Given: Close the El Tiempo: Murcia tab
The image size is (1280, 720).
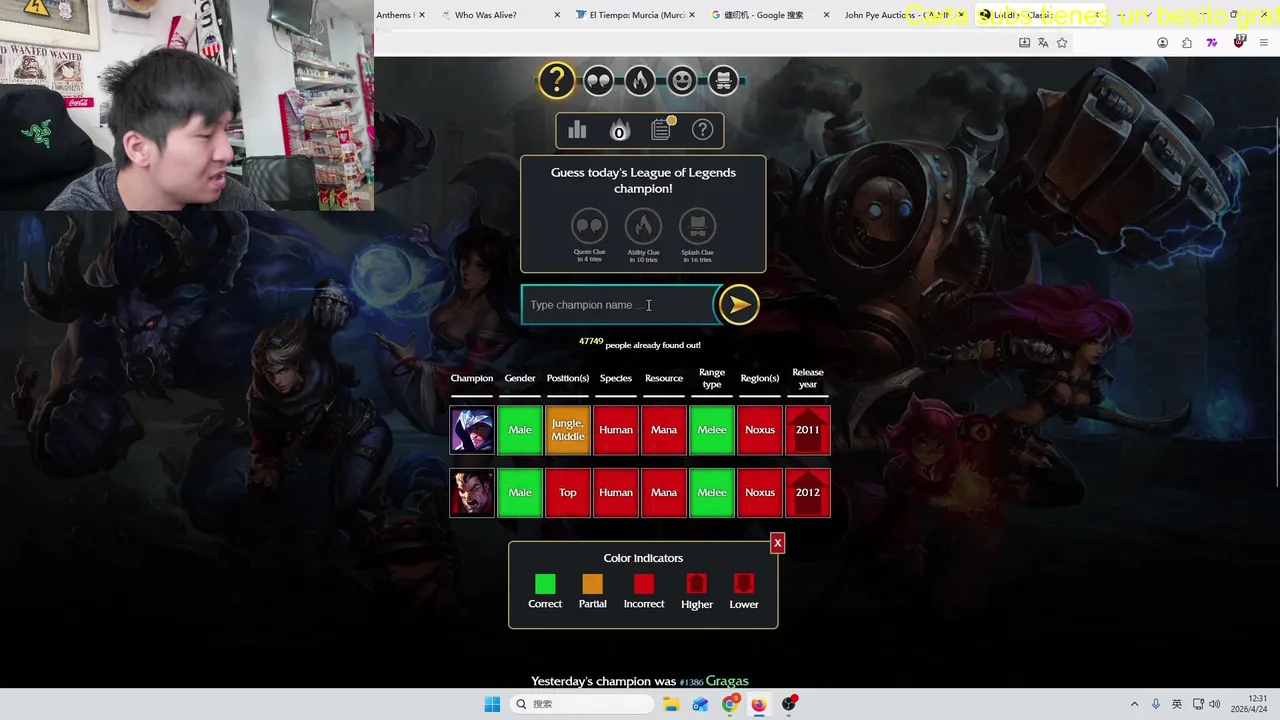Looking at the screenshot, I should point(692,15).
